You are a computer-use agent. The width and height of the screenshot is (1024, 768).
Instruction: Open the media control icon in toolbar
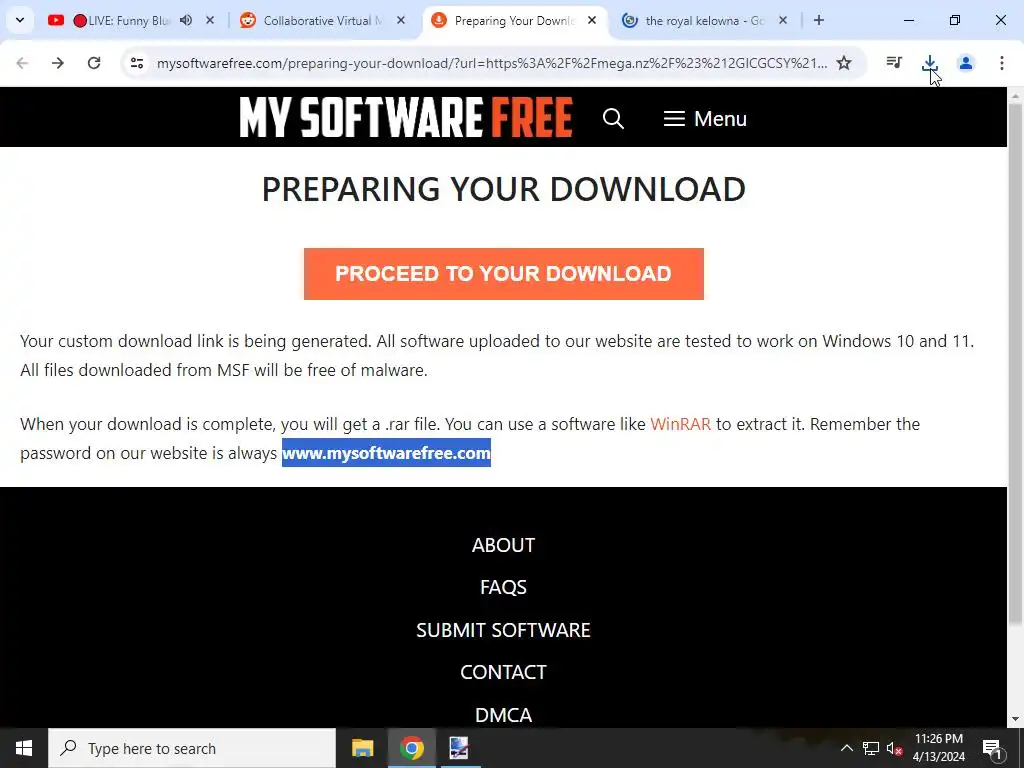click(x=893, y=63)
